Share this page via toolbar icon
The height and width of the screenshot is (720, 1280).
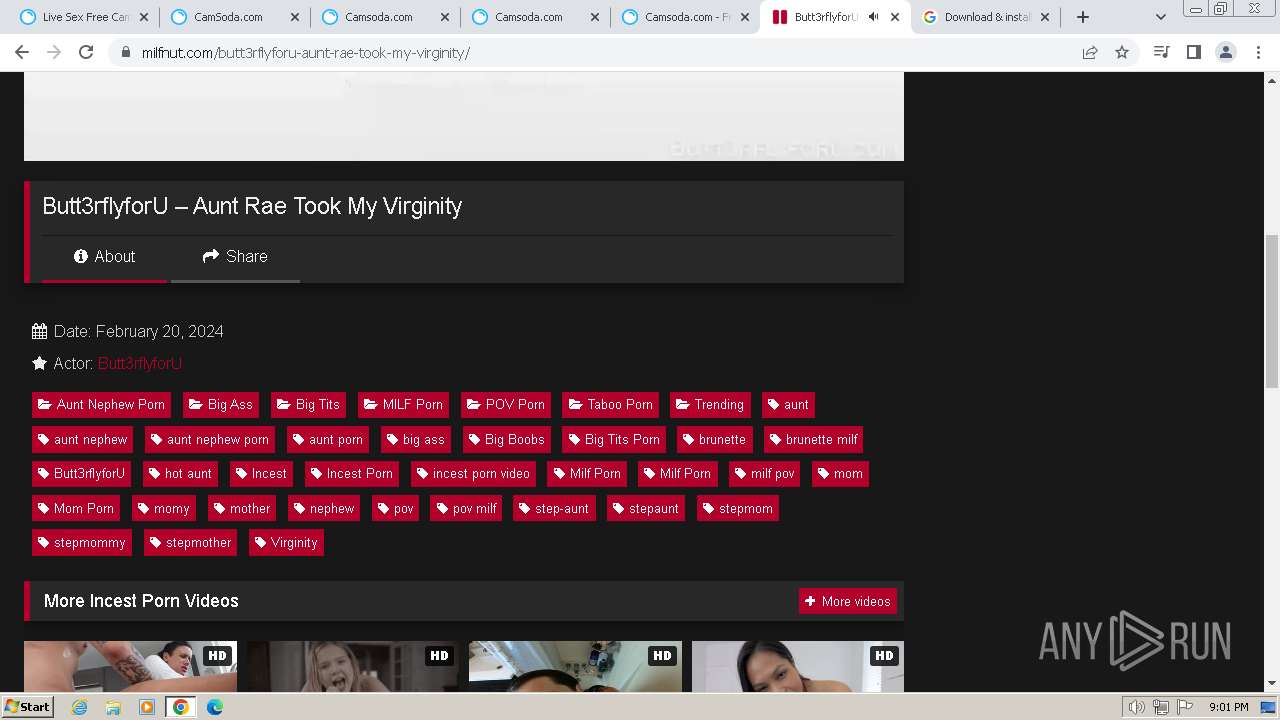1090,52
